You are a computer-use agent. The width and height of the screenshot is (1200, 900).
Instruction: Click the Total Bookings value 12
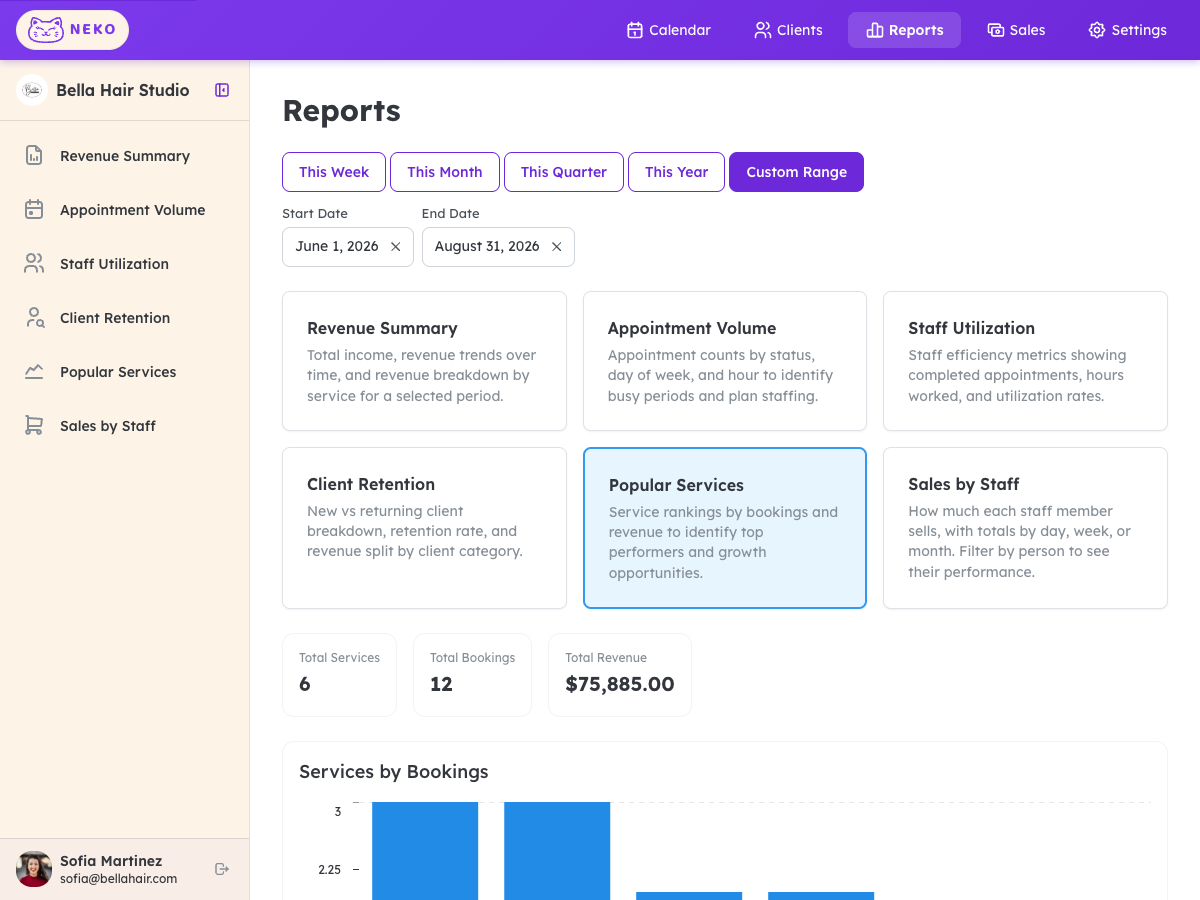pos(441,685)
